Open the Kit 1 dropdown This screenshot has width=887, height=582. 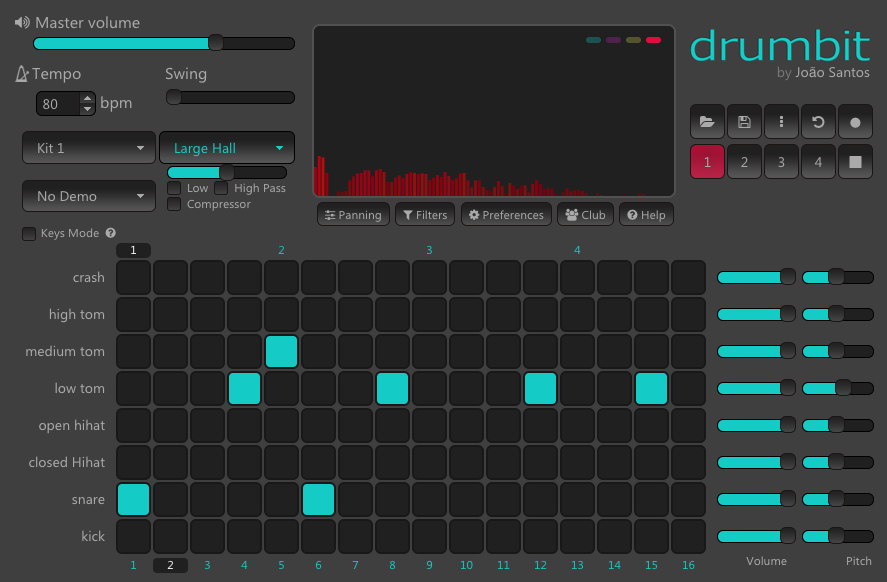[x=89, y=148]
